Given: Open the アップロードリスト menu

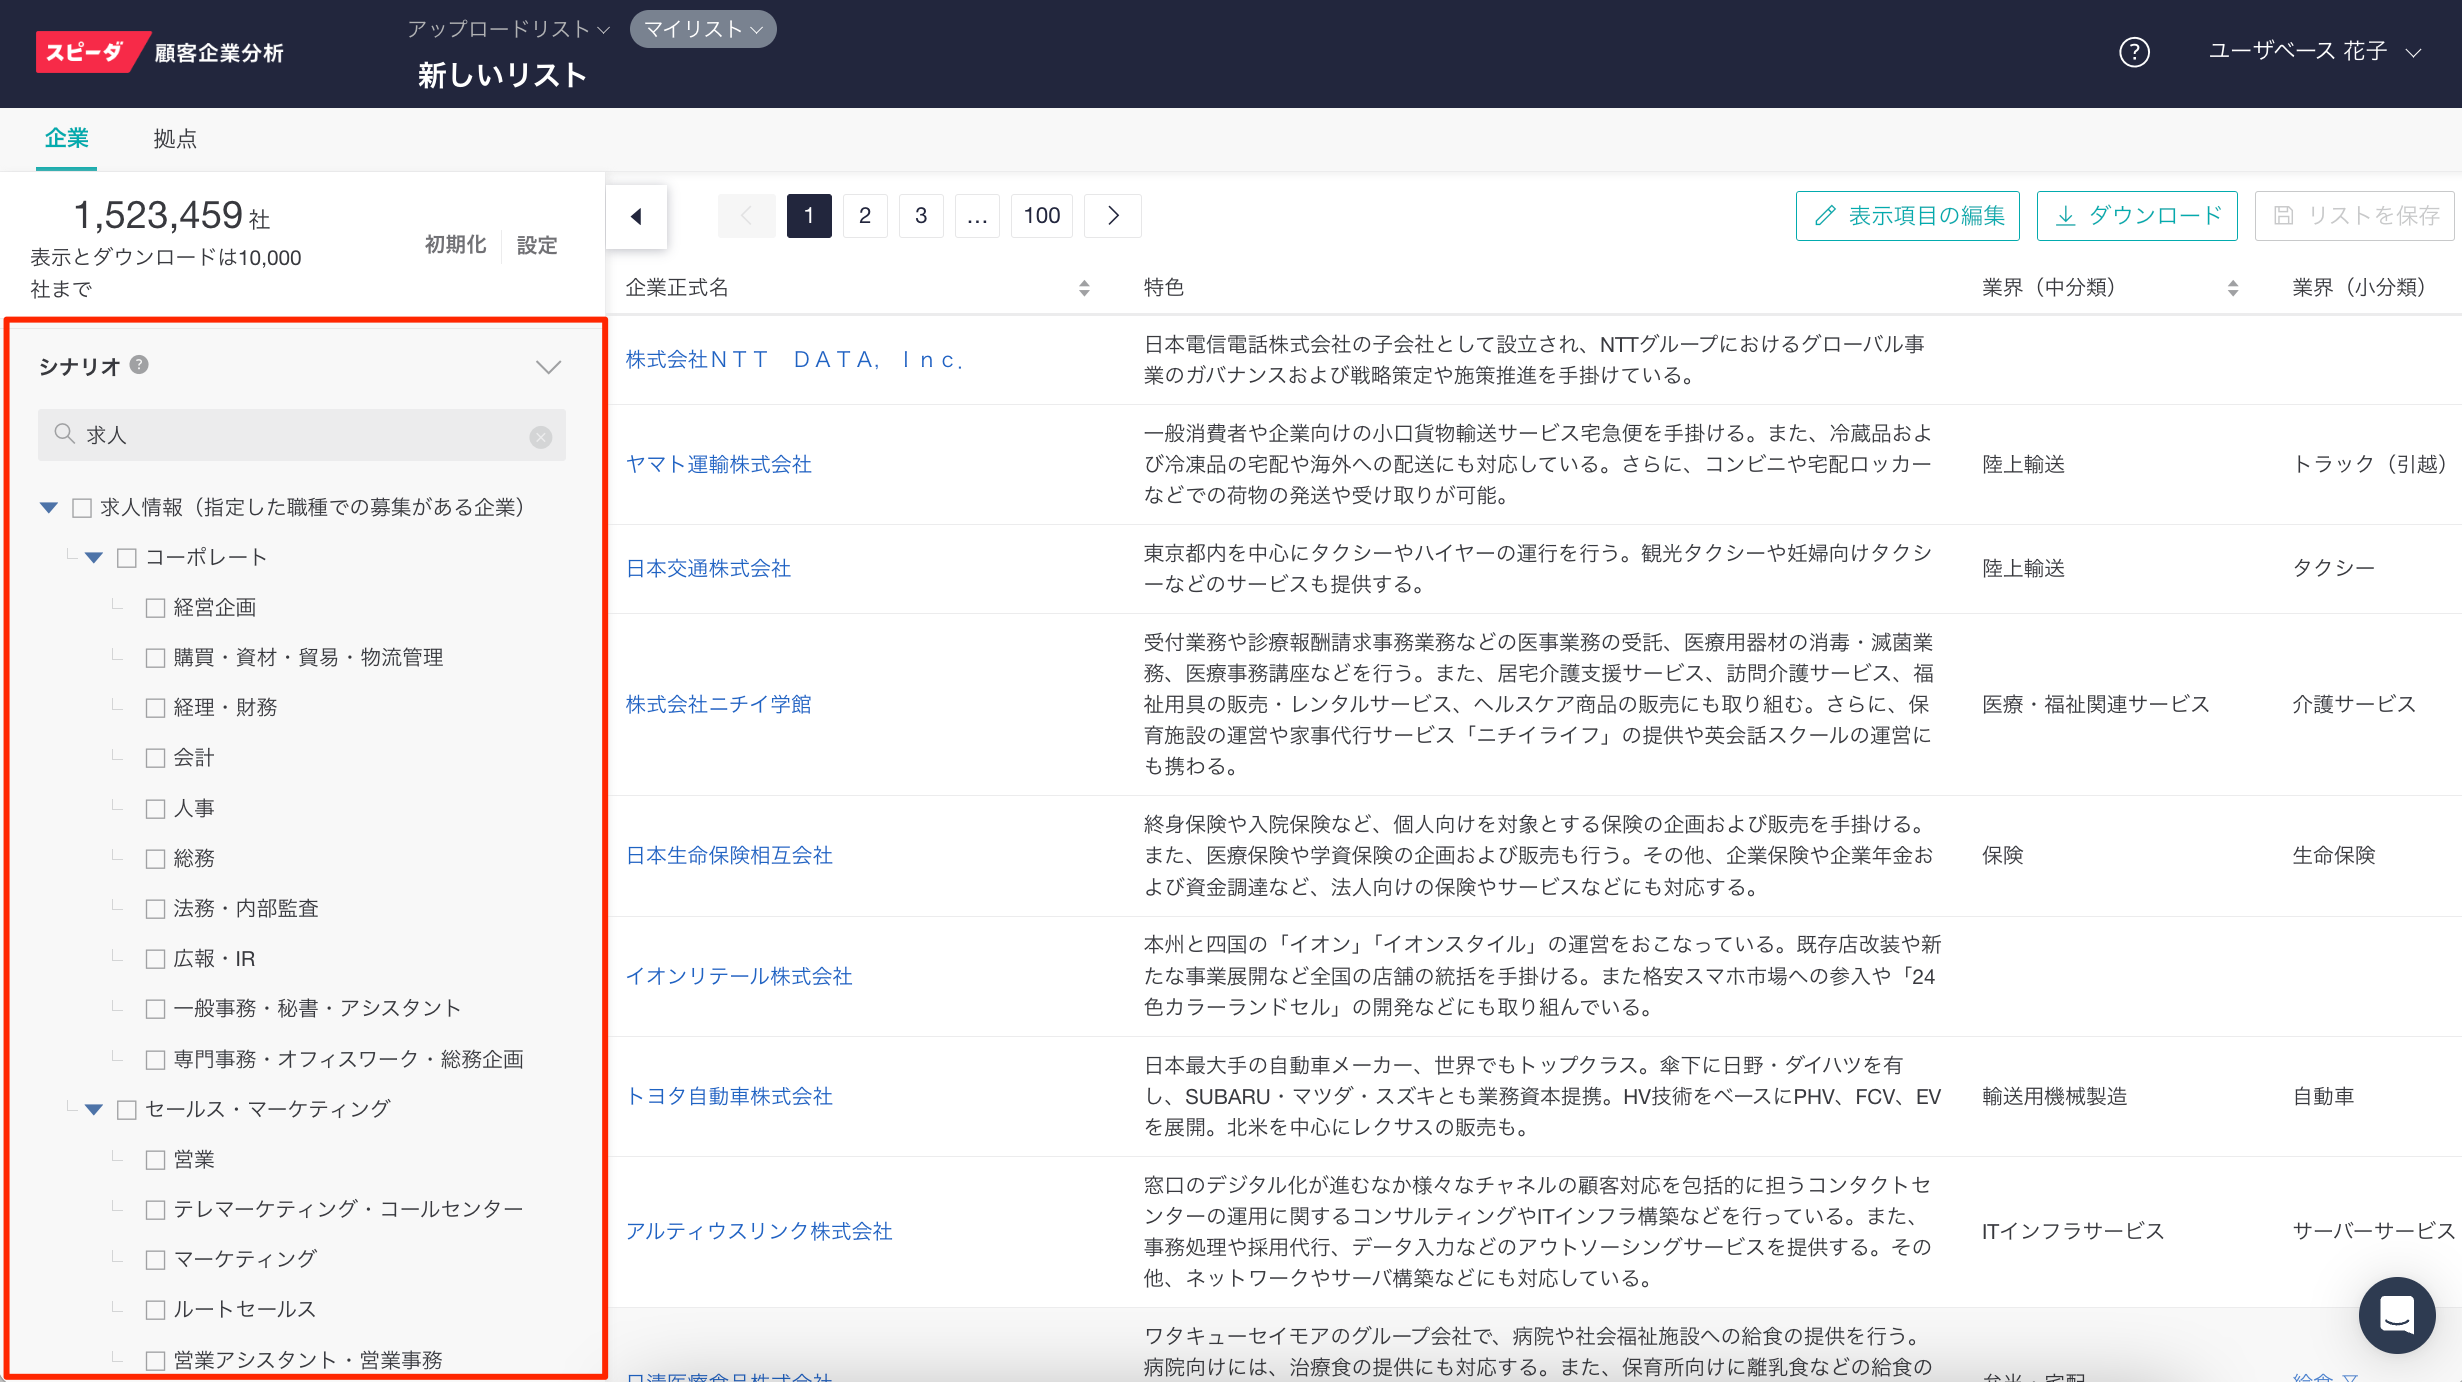Looking at the screenshot, I should [508, 29].
